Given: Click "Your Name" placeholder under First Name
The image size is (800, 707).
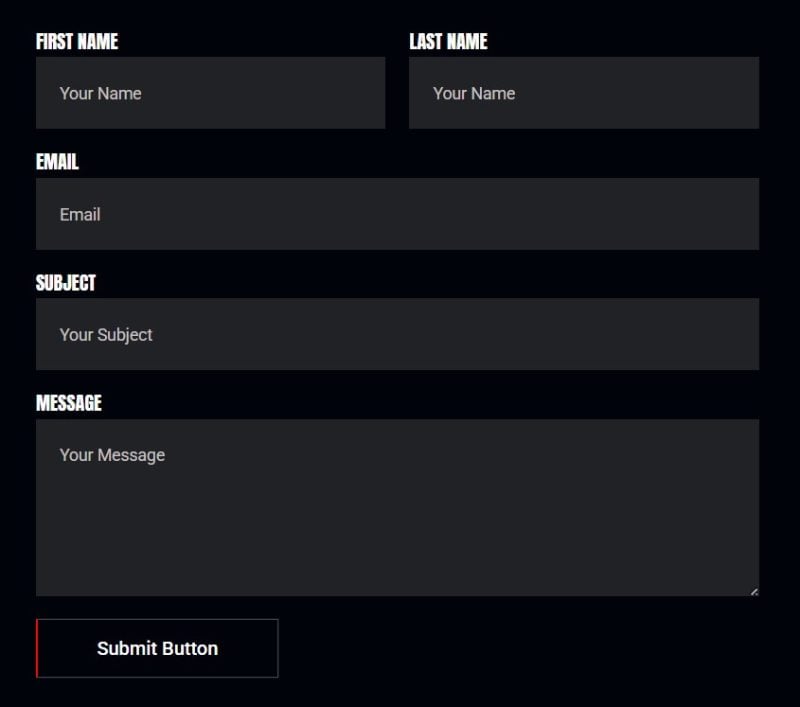Looking at the screenshot, I should (101, 93).
